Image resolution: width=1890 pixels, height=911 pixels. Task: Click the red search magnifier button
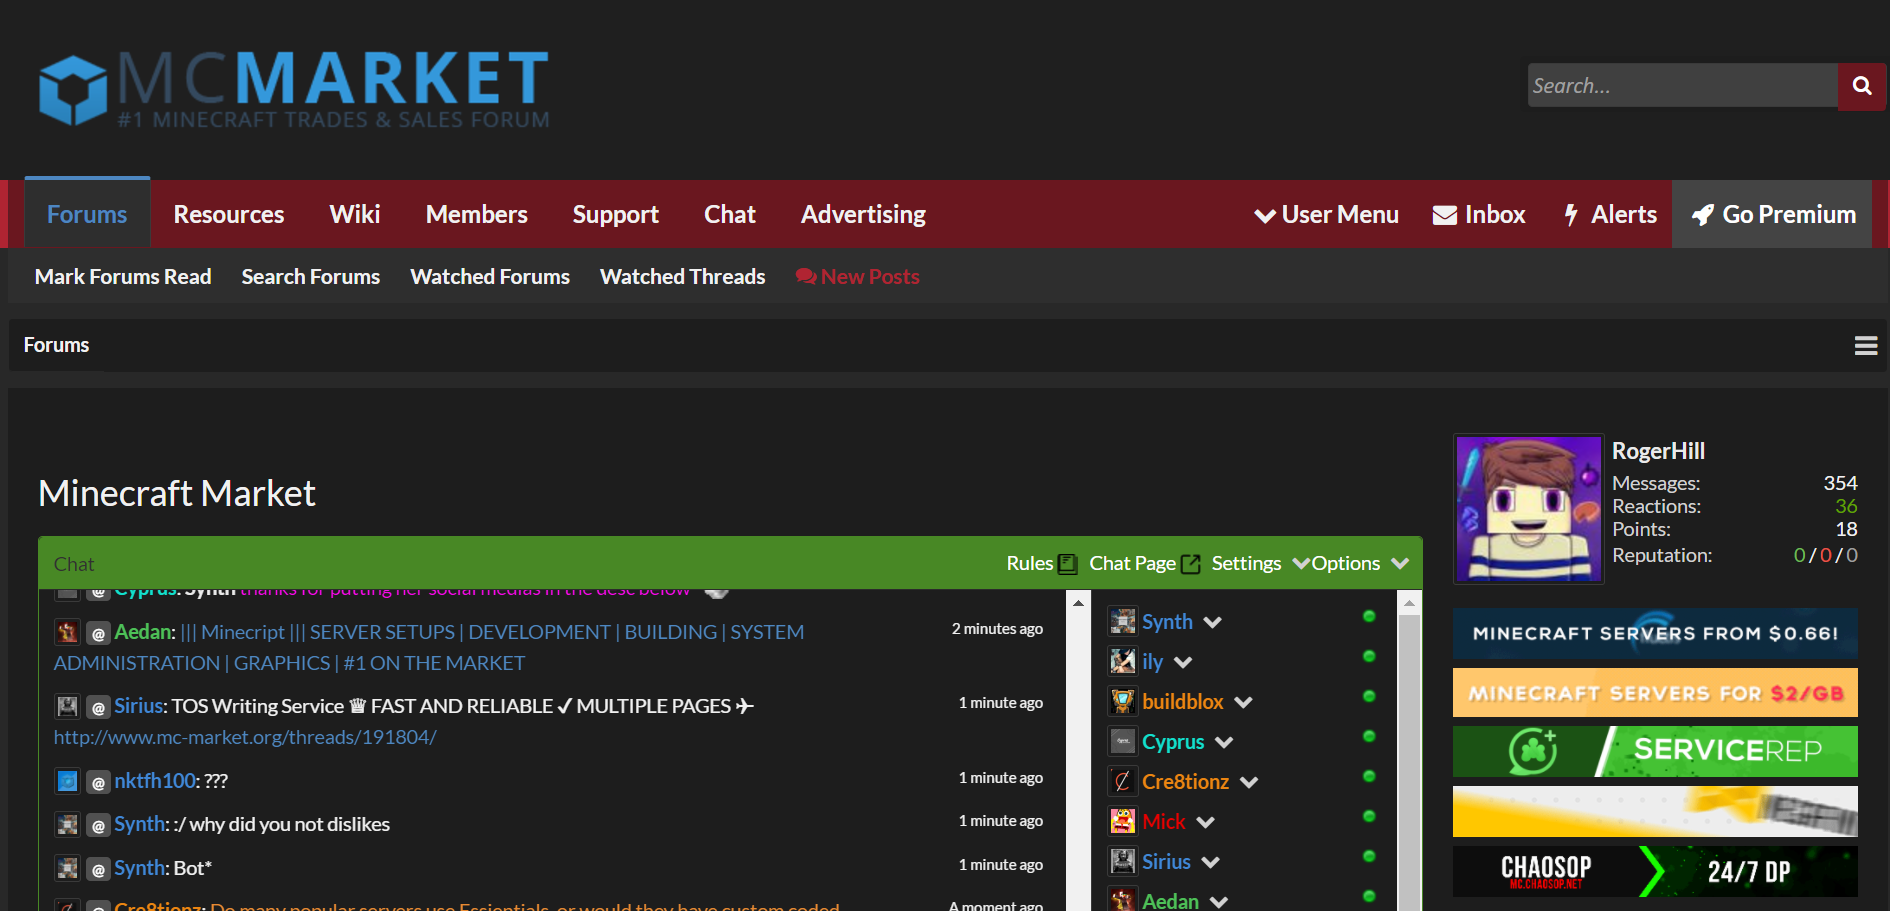pyautogui.click(x=1861, y=86)
